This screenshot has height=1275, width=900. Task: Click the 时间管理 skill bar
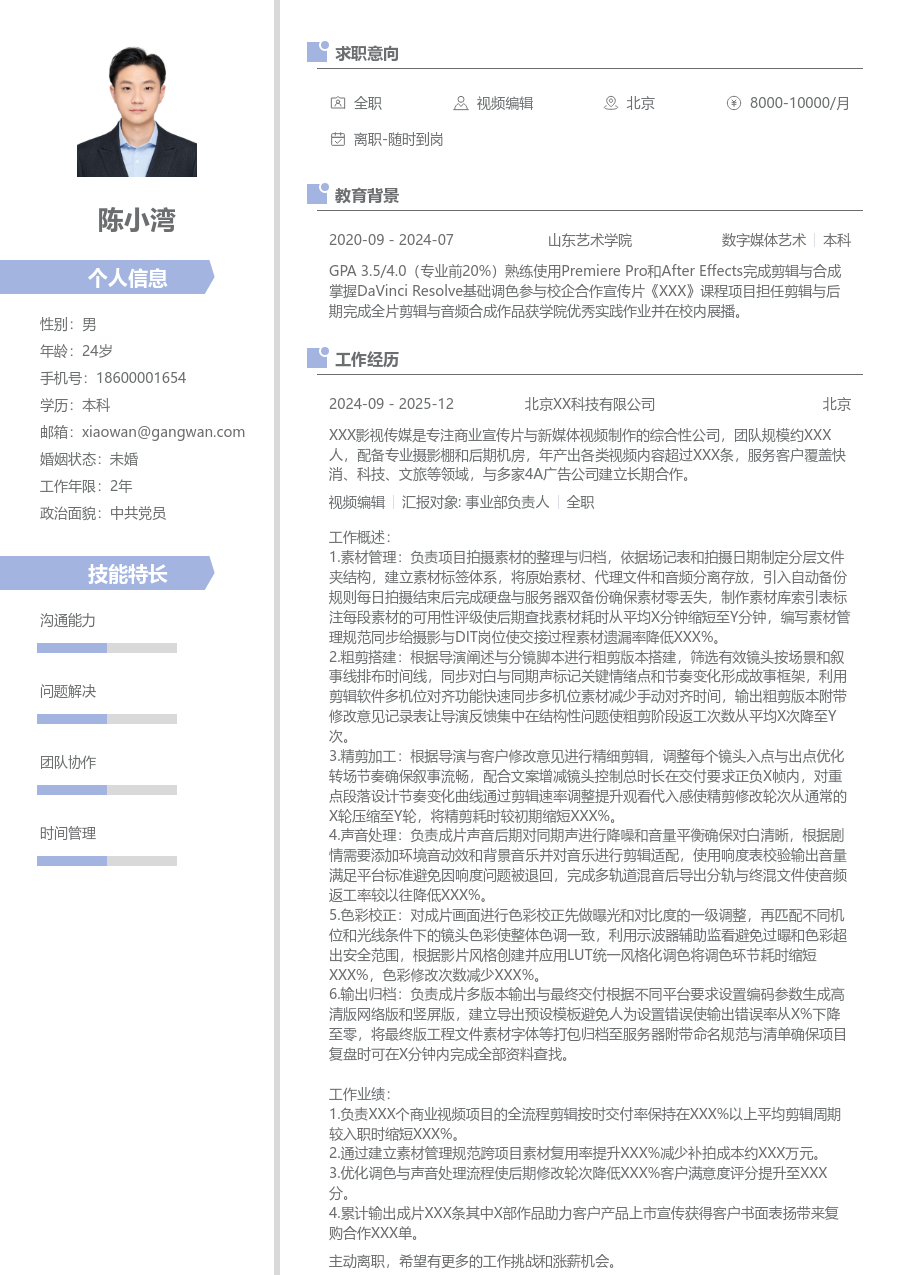(x=107, y=861)
